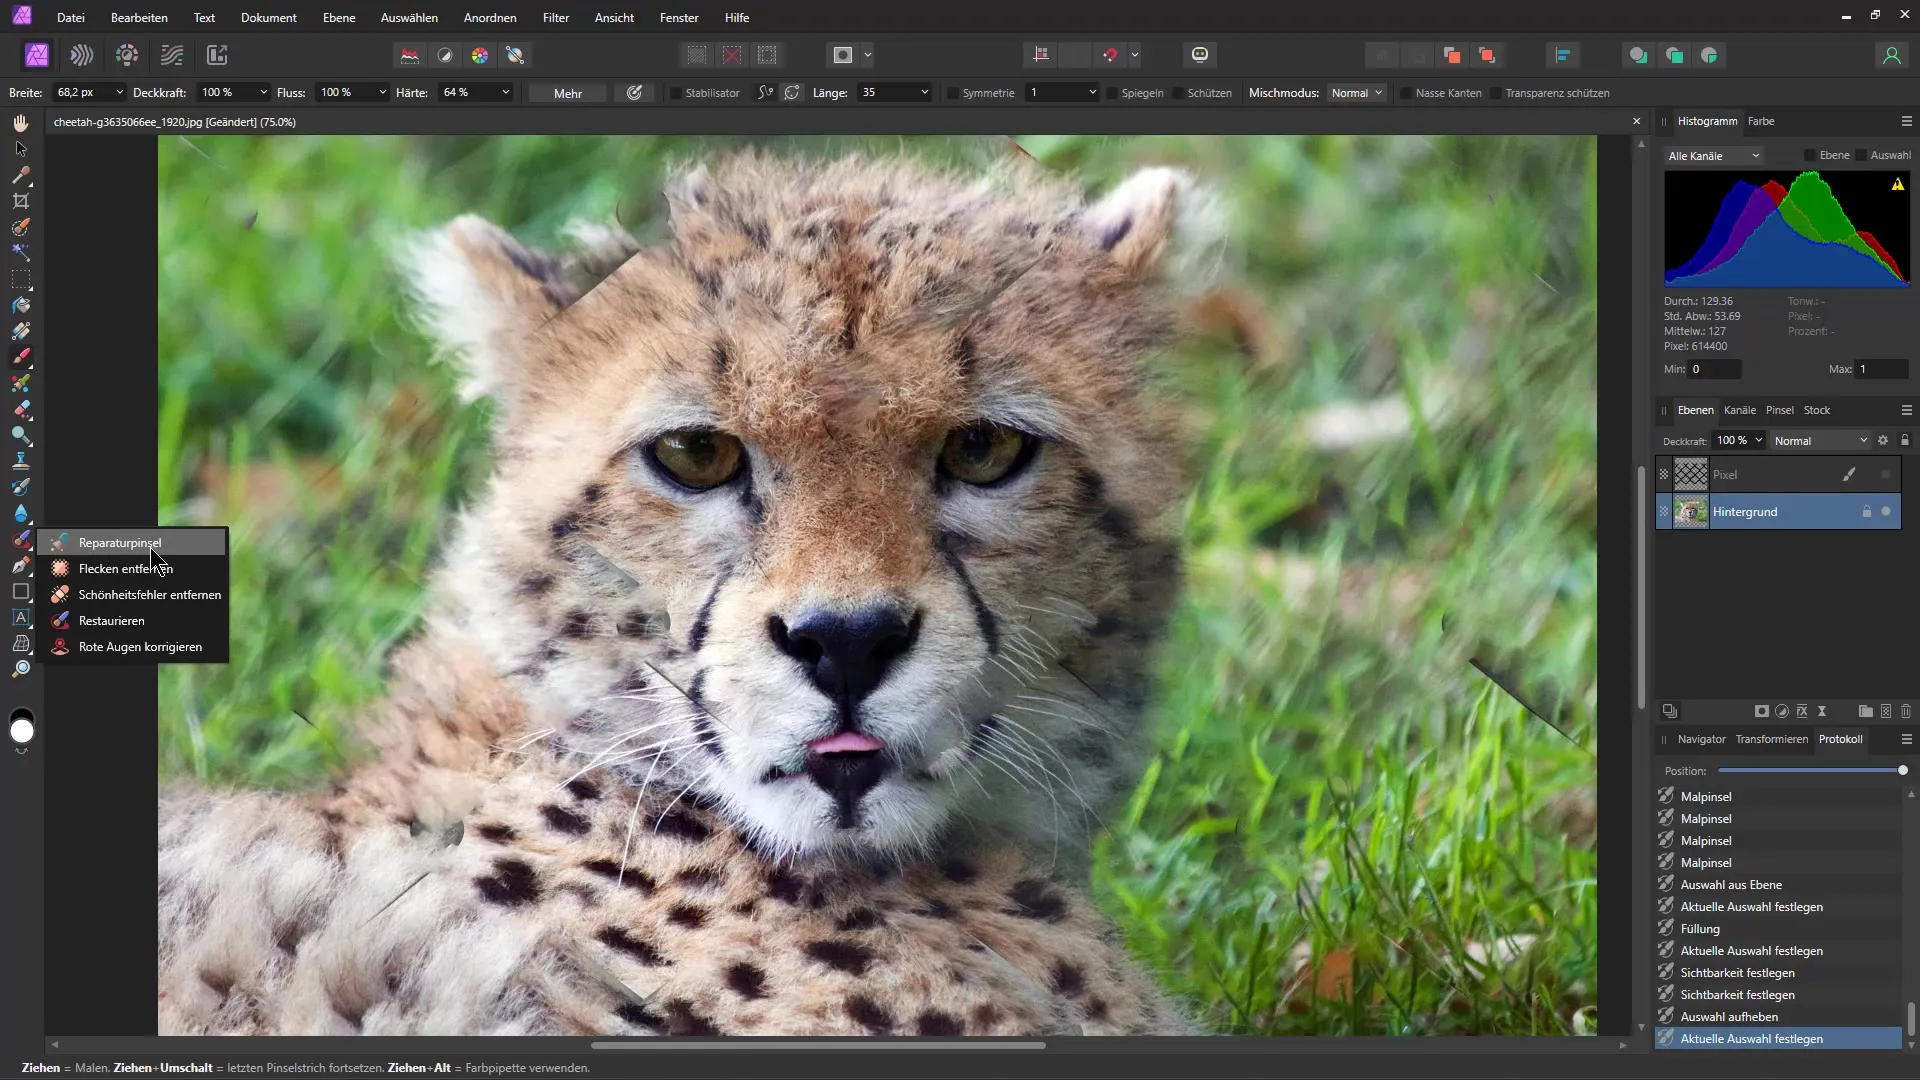Switch to the Liquify Persona
Screen dimensions: 1920x1080
point(82,55)
